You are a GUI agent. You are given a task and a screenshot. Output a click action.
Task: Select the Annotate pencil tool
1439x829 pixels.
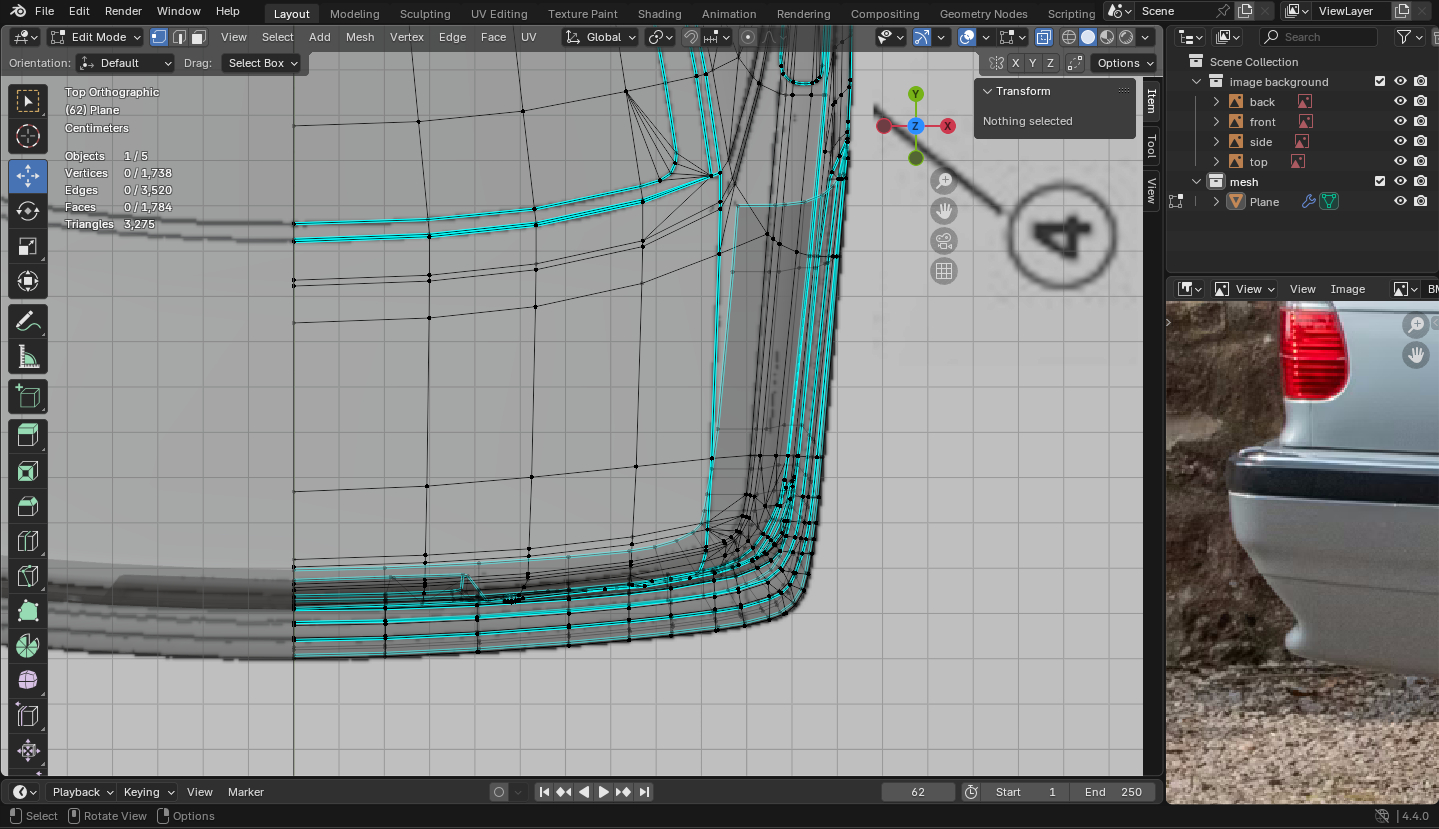[28, 322]
